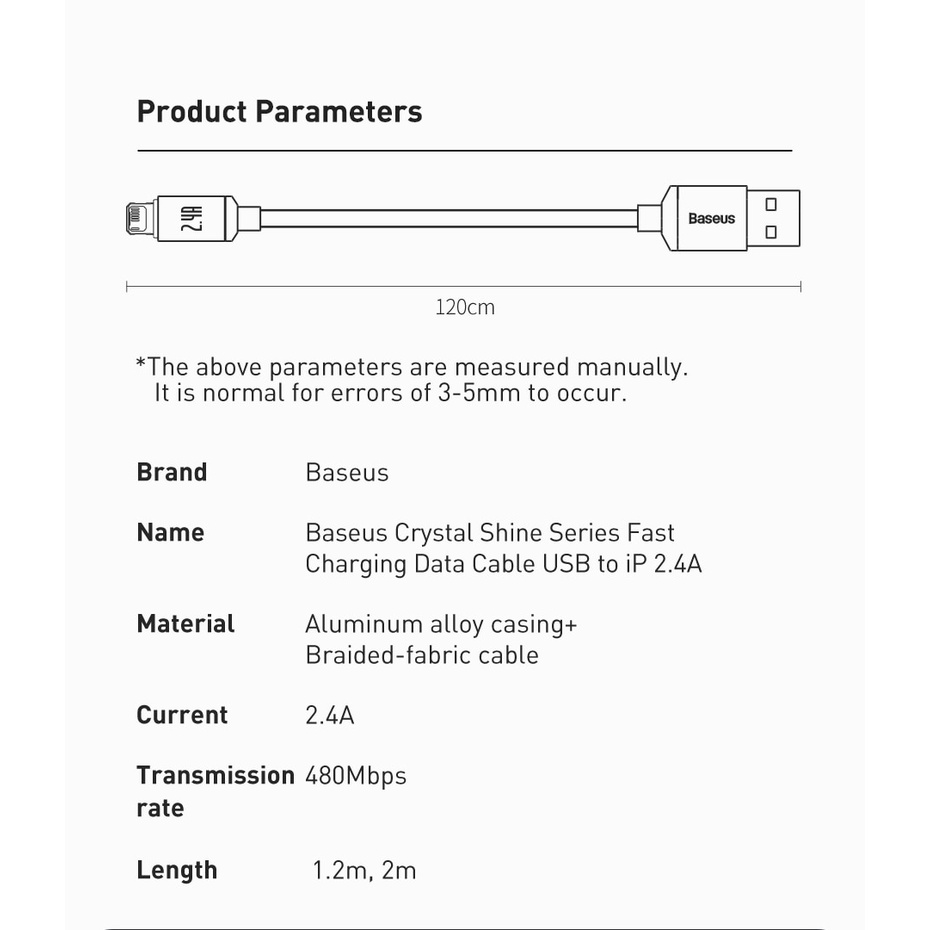Click the Current label

182,715
